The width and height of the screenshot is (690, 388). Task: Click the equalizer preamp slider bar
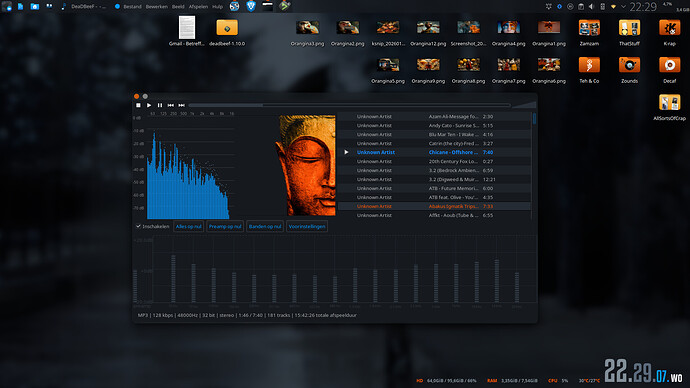(x=136, y=286)
